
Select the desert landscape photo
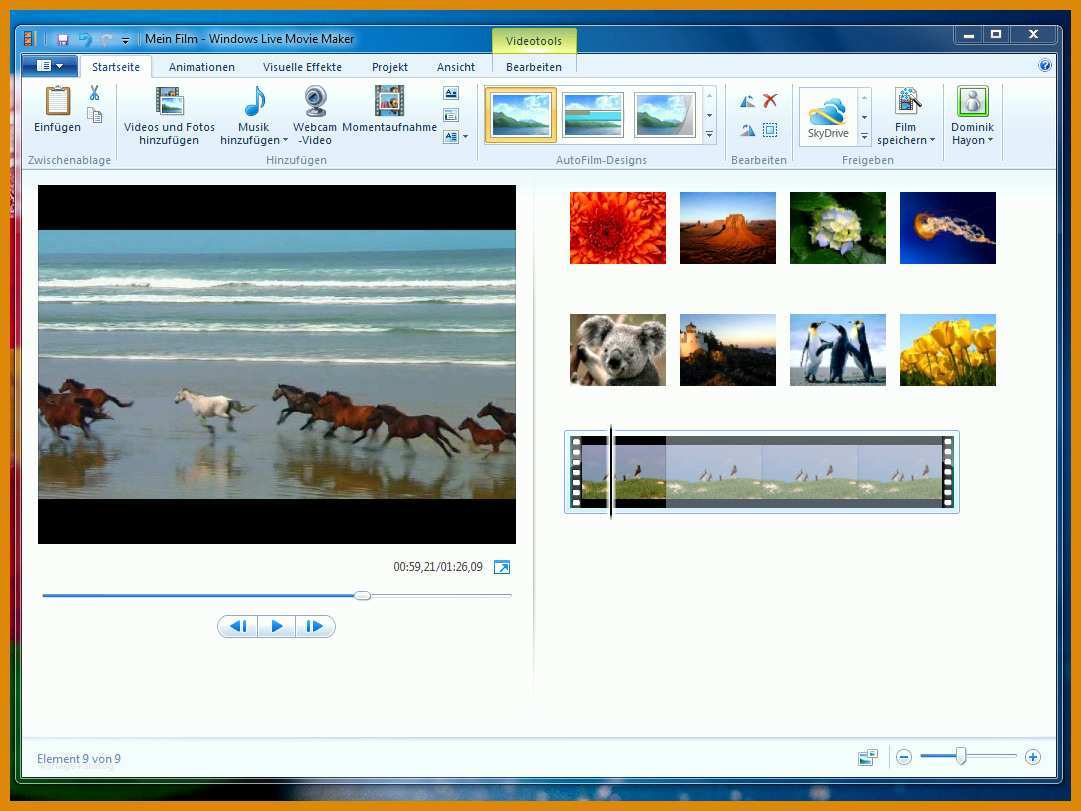728,228
